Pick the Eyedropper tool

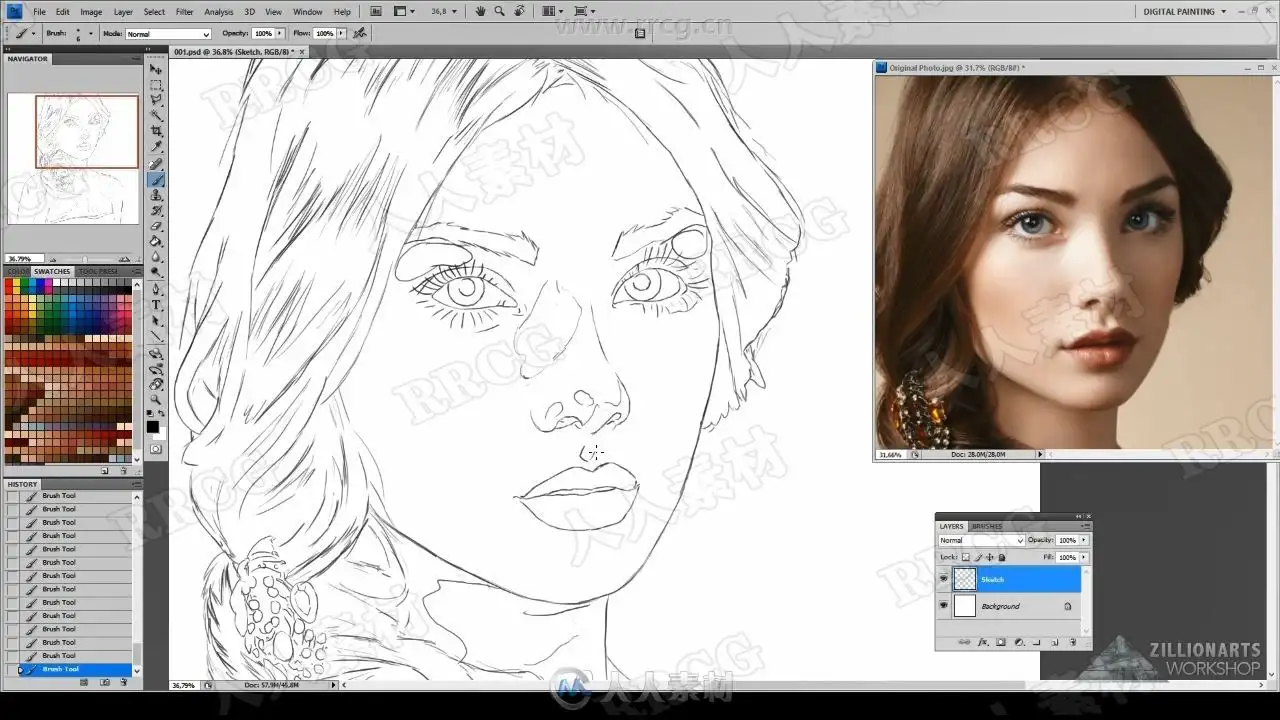click(156, 147)
